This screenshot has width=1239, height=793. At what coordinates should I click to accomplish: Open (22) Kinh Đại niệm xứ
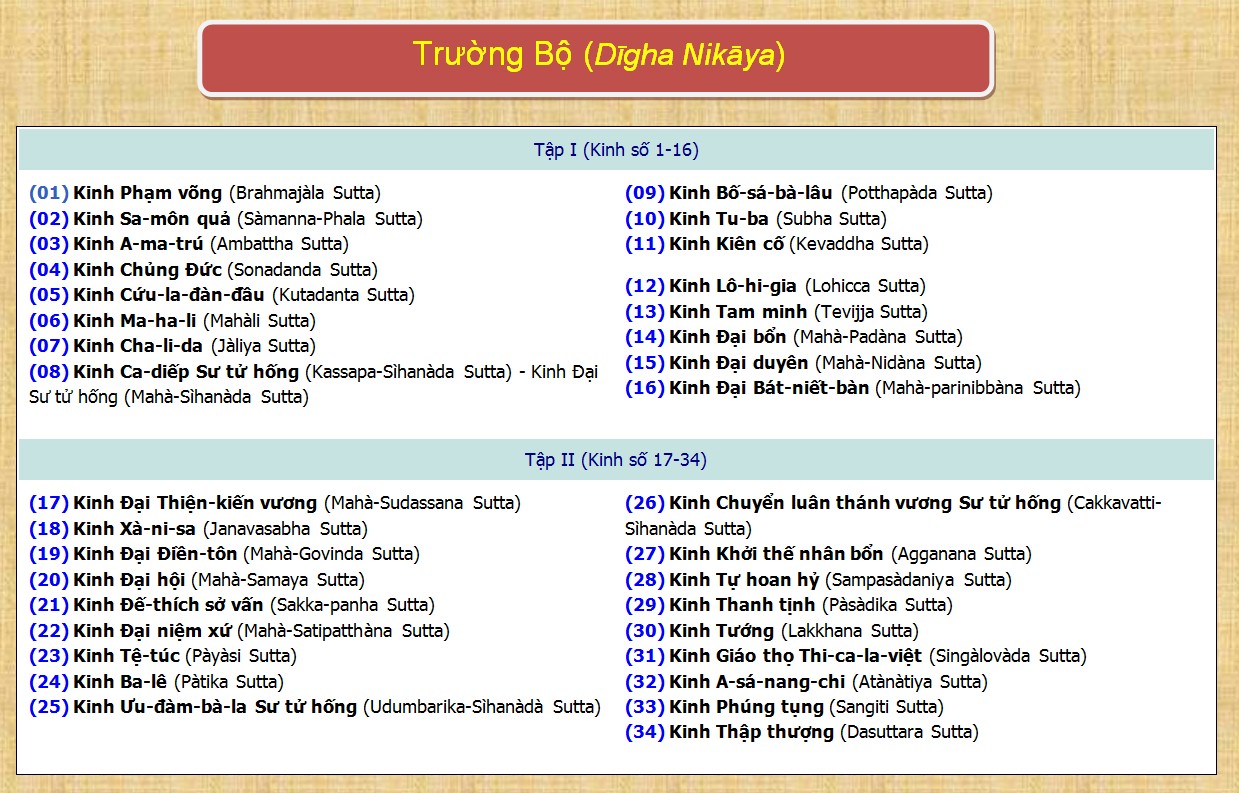(130, 630)
